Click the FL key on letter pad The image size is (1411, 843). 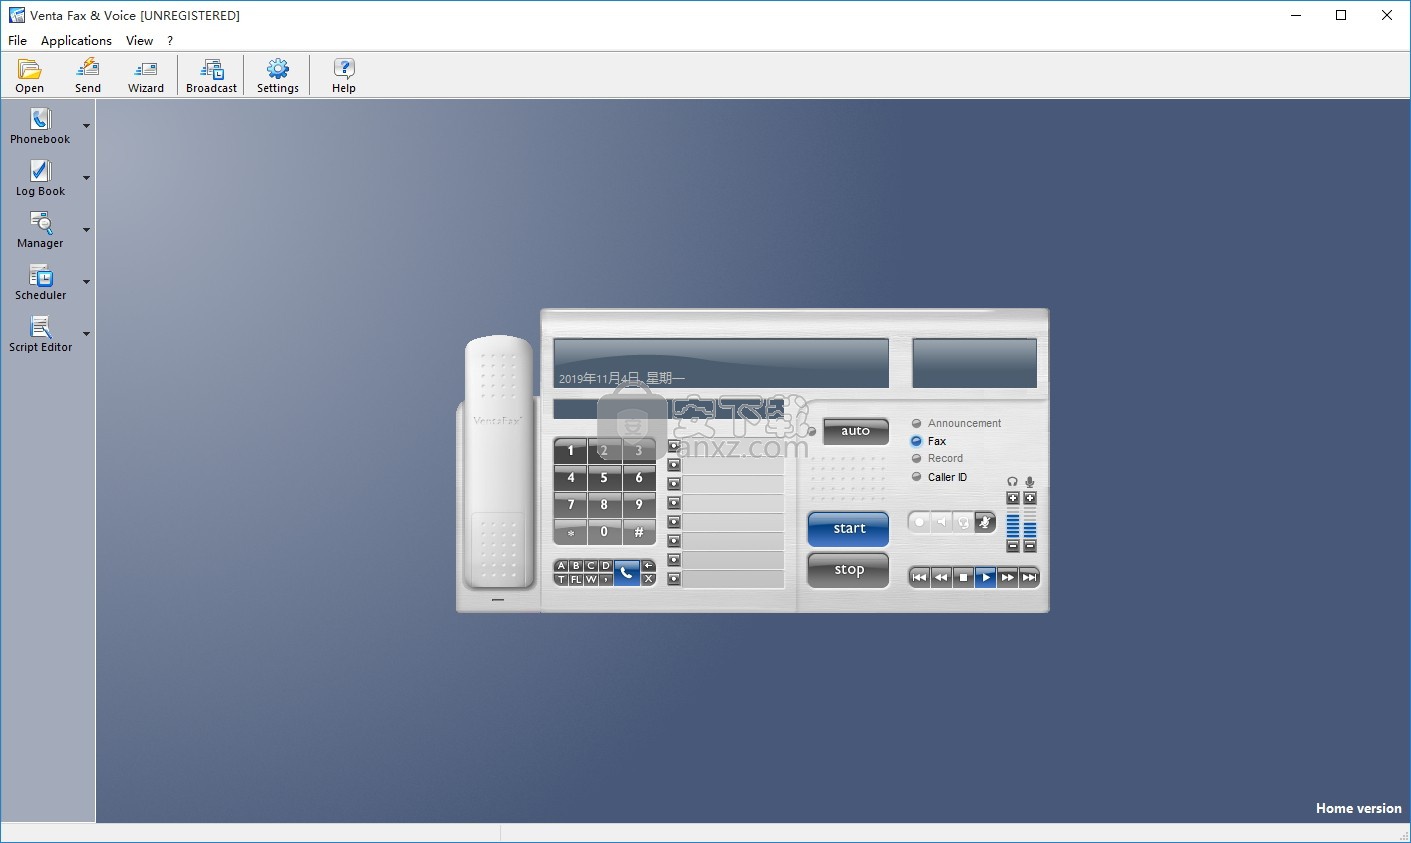pyautogui.click(x=576, y=579)
